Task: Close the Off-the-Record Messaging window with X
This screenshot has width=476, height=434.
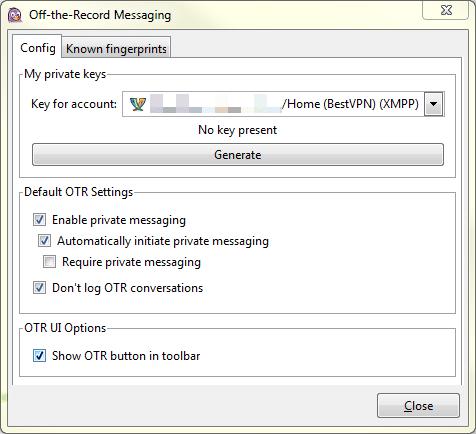Action: pyautogui.click(x=446, y=10)
